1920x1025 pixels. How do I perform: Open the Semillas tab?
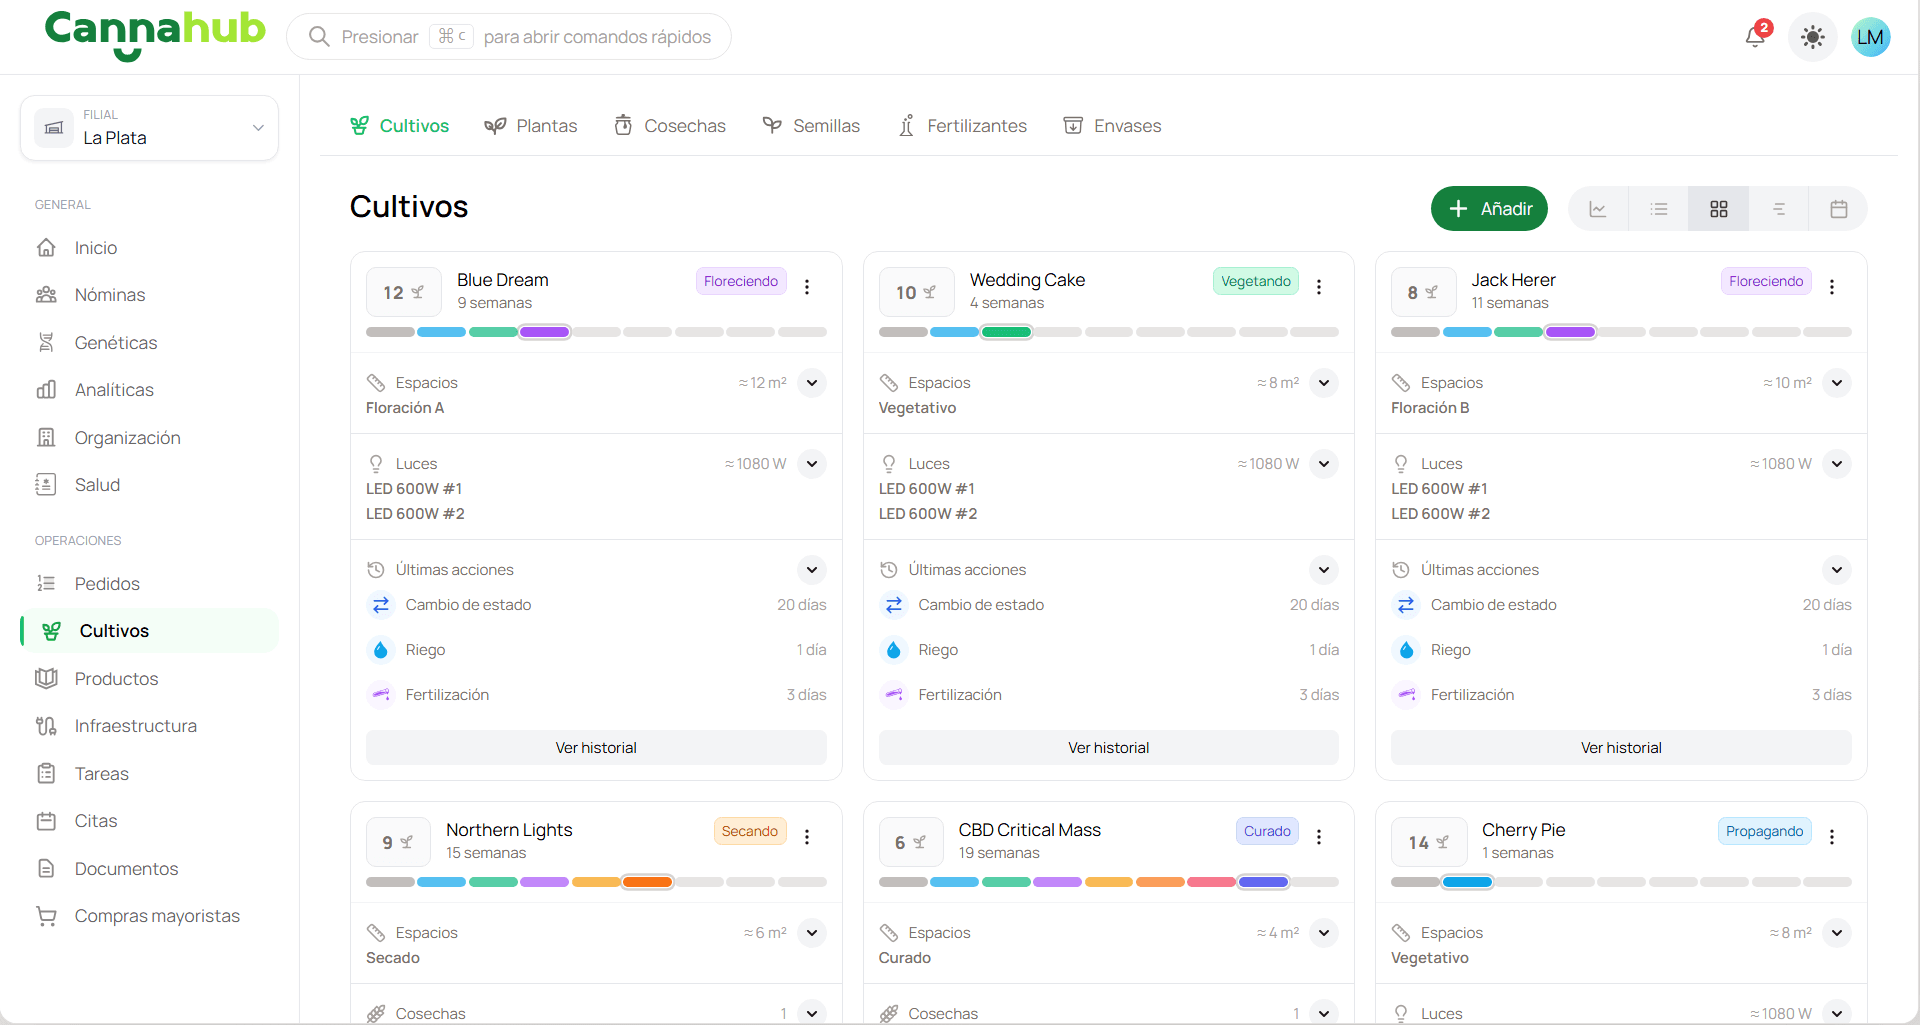(811, 126)
